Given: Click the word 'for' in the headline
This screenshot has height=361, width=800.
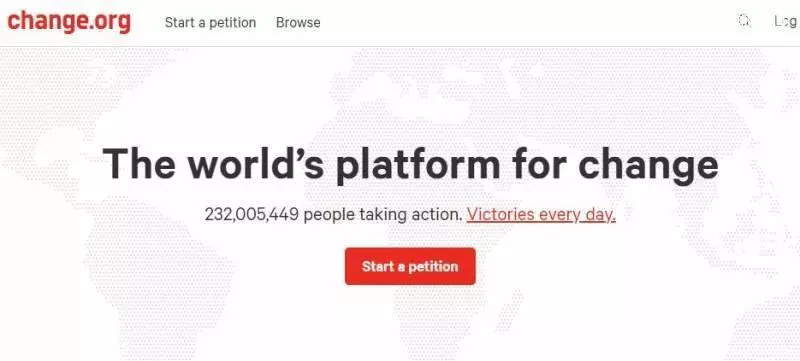Looking at the screenshot, I should pyautogui.click(x=539, y=163).
